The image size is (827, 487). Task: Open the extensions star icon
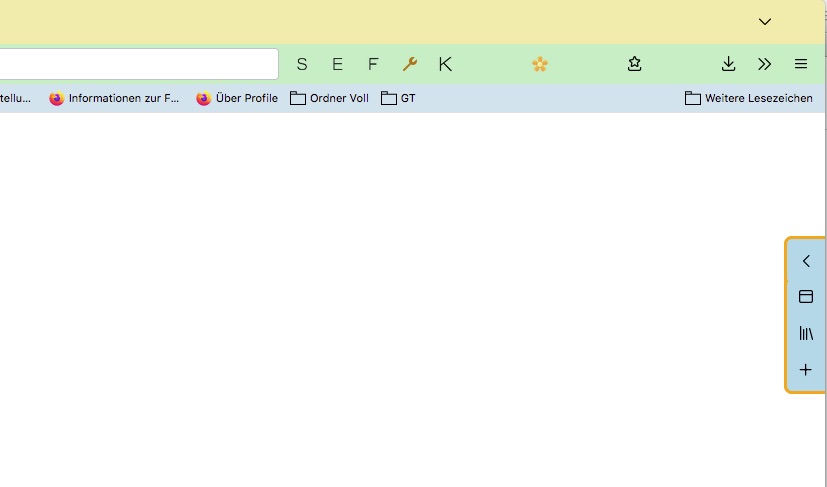click(634, 64)
